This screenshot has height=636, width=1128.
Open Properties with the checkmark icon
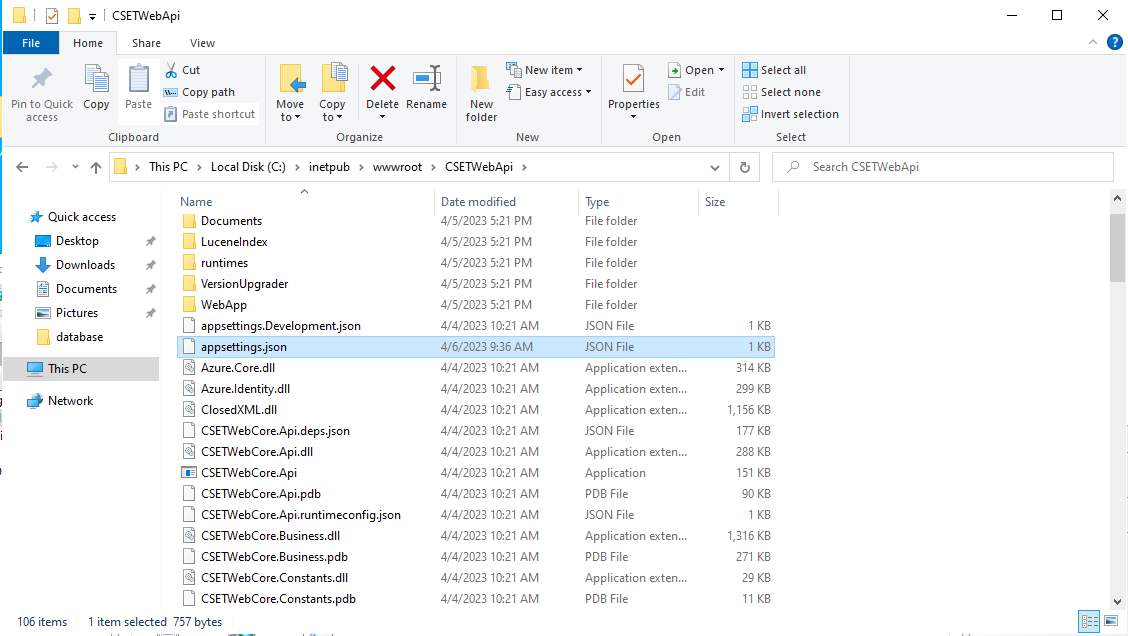point(633,79)
